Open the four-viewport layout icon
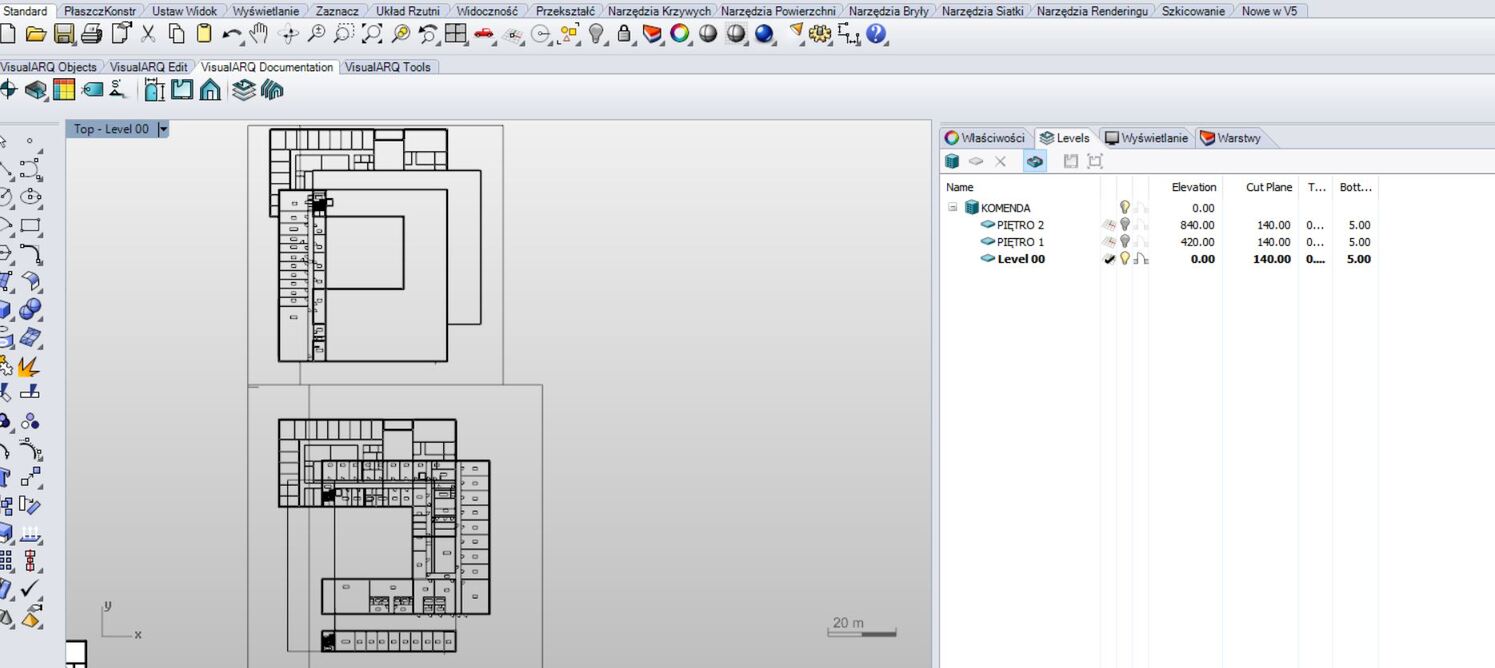 click(456, 34)
